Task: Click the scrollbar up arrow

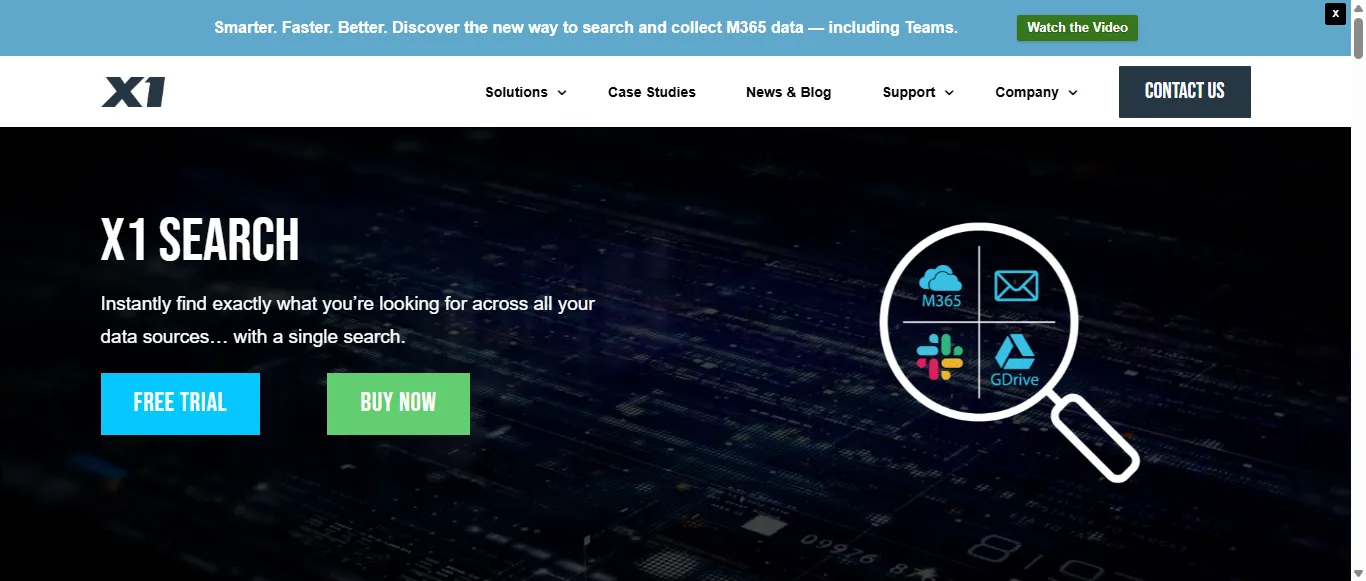Action: click(1358, 6)
